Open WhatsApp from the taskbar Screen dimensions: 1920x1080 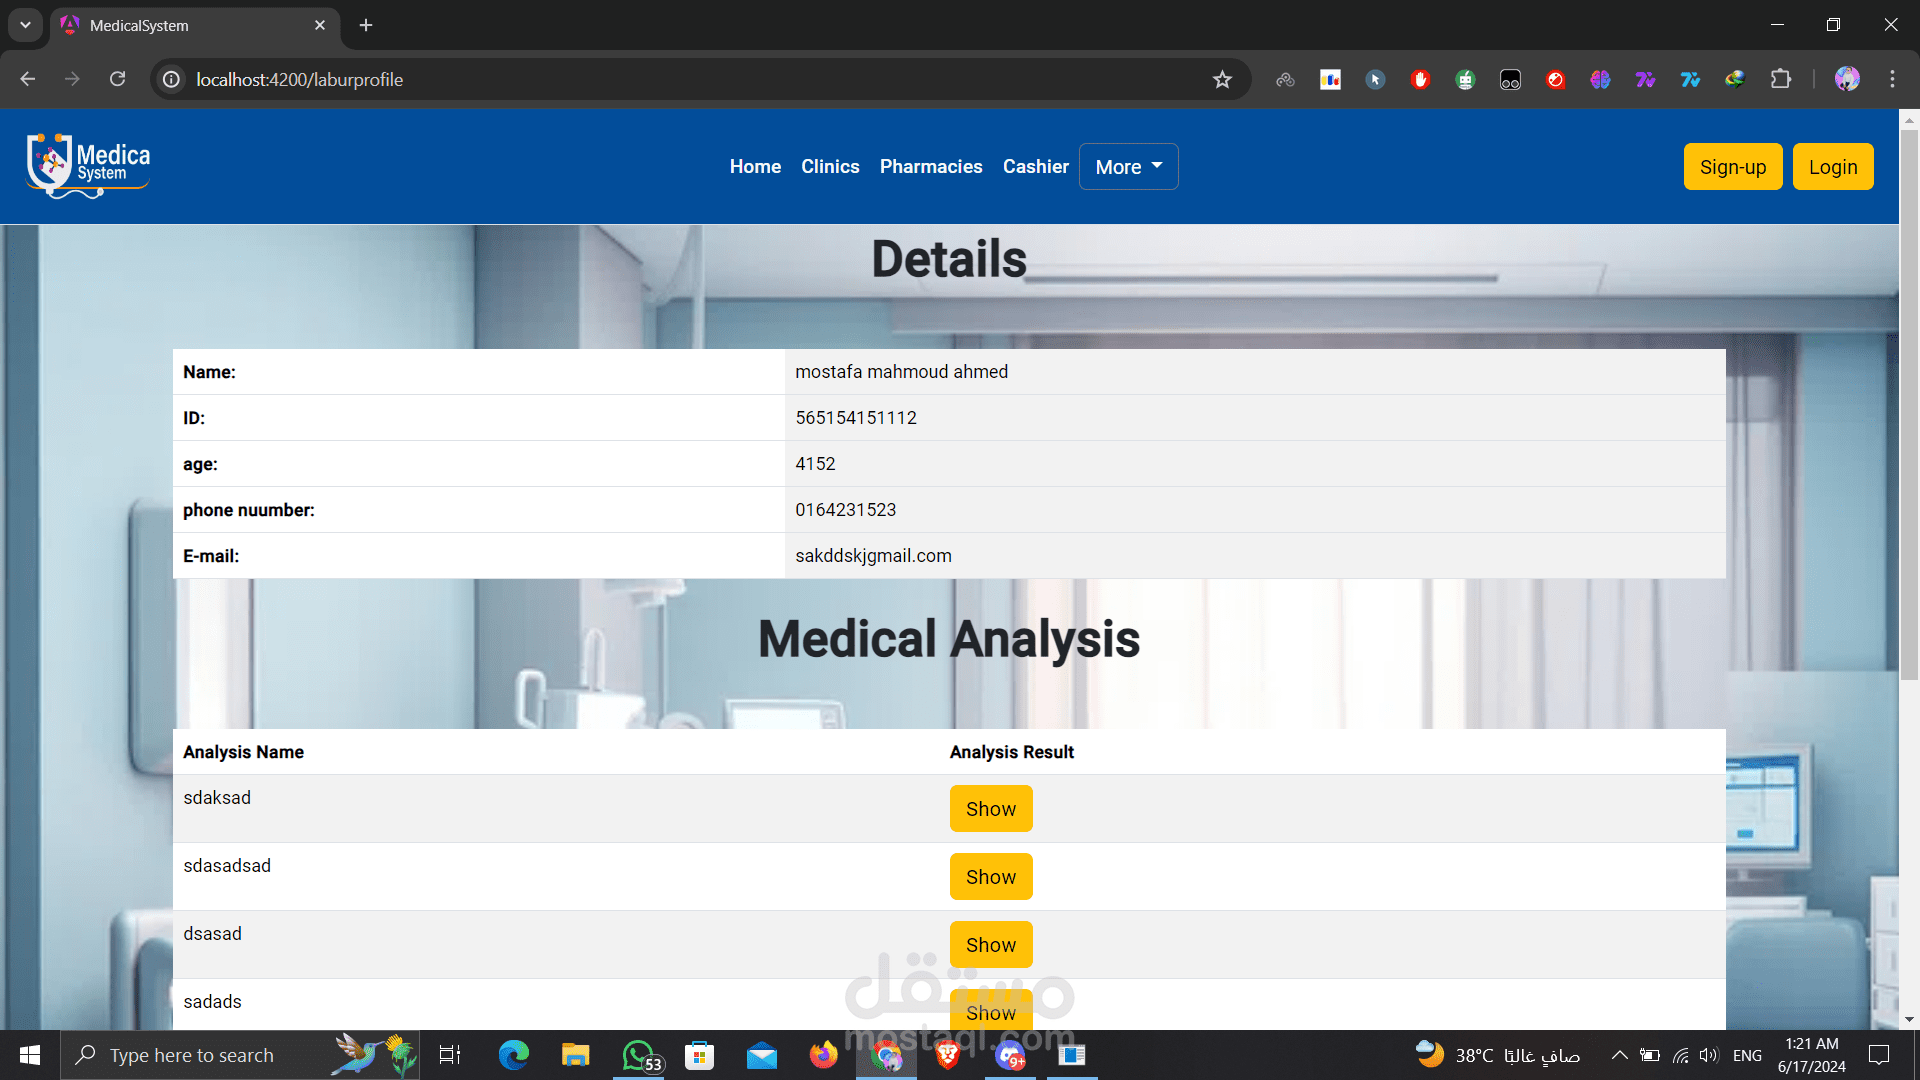[640, 1055]
